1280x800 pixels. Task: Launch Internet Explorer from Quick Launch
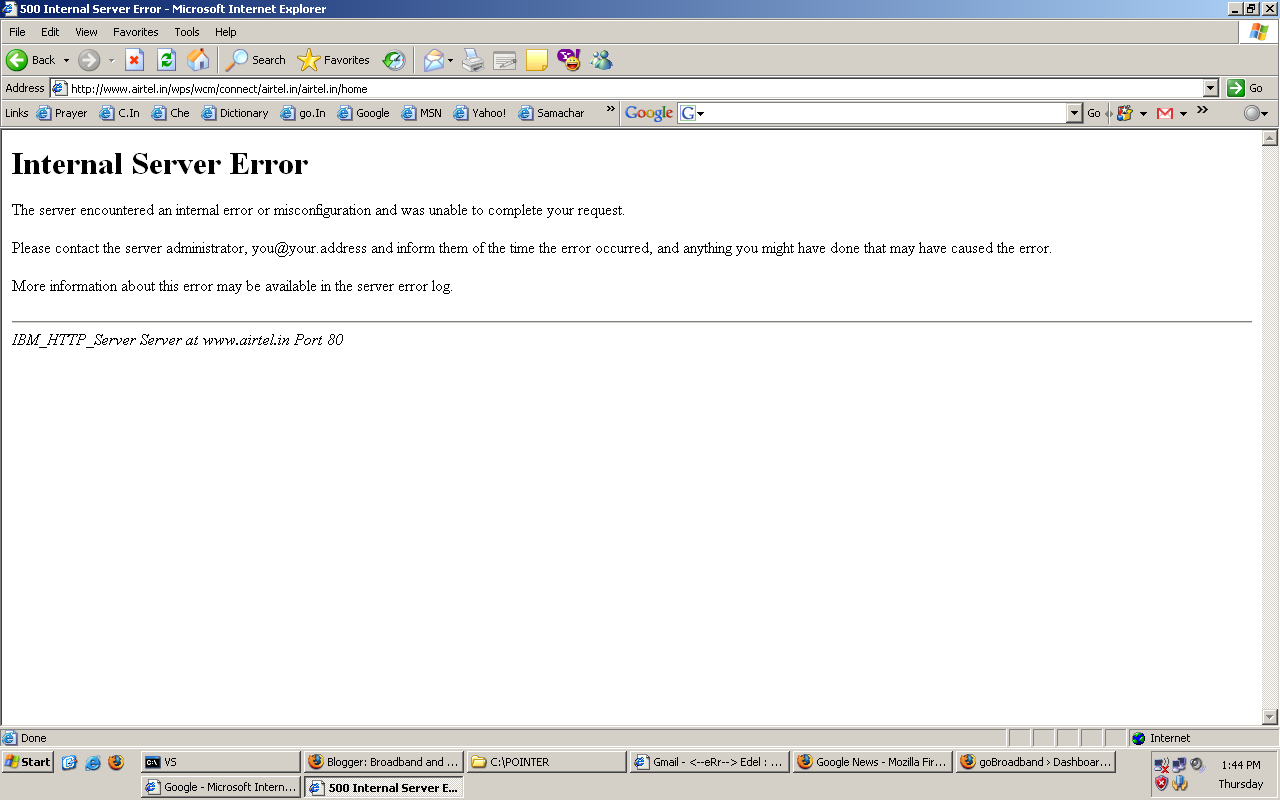click(x=93, y=762)
